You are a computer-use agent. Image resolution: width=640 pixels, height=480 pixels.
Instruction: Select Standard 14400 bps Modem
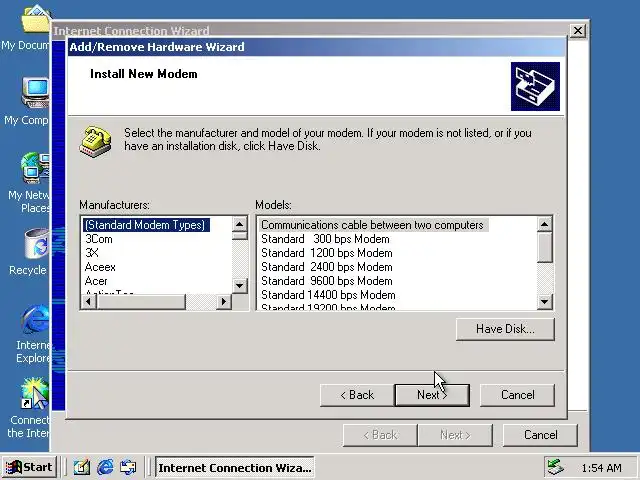(328, 295)
